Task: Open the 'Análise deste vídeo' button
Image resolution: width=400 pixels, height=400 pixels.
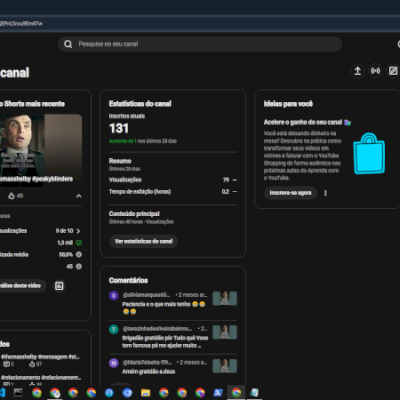Action: coord(22,286)
